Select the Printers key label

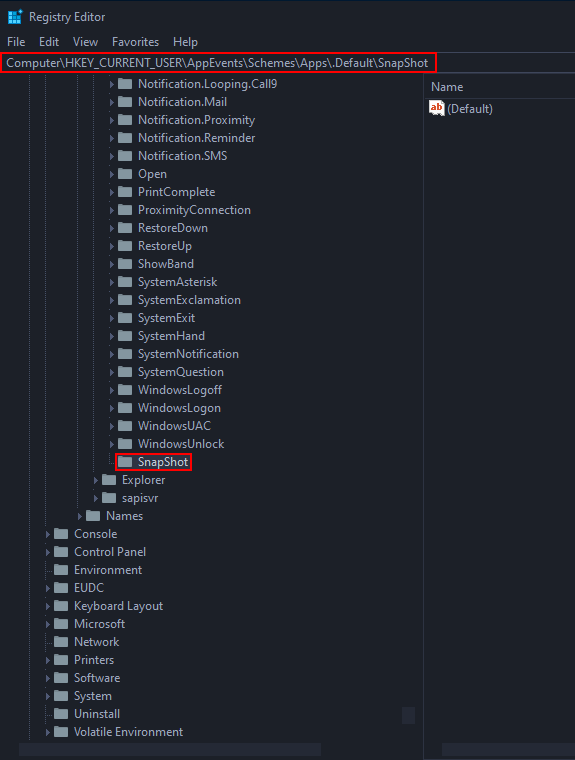click(94, 660)
